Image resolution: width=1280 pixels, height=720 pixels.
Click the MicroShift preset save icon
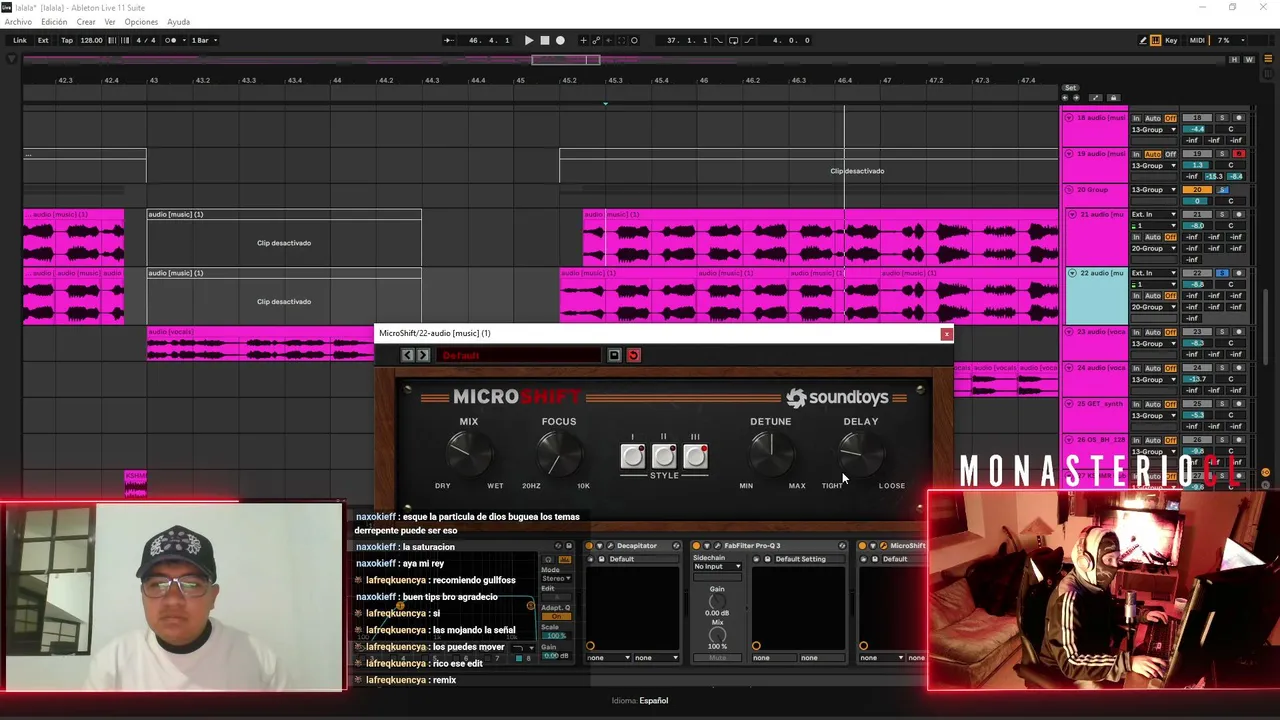click(x=614, y=355)
